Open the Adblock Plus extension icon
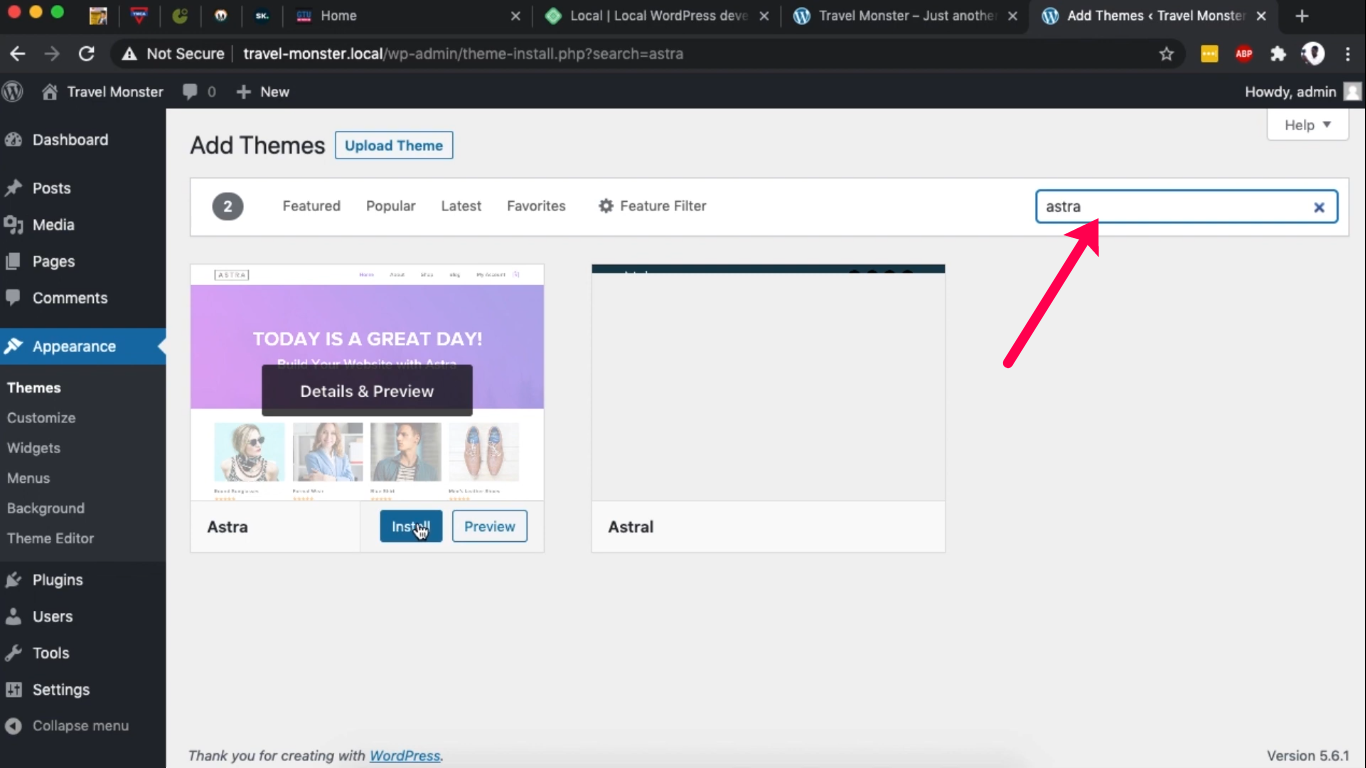The image size is (1366, 768). pos(1244,54)
